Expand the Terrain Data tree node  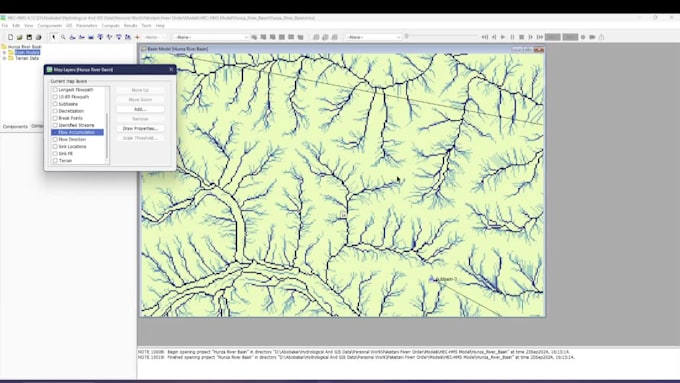(4, 58)
